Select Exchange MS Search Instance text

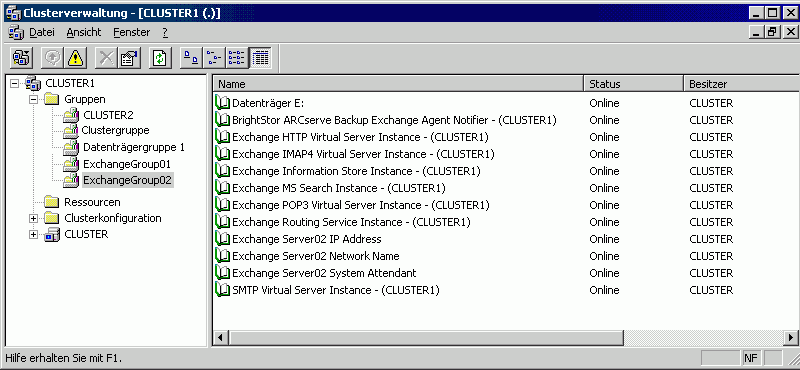pos(339,188)
